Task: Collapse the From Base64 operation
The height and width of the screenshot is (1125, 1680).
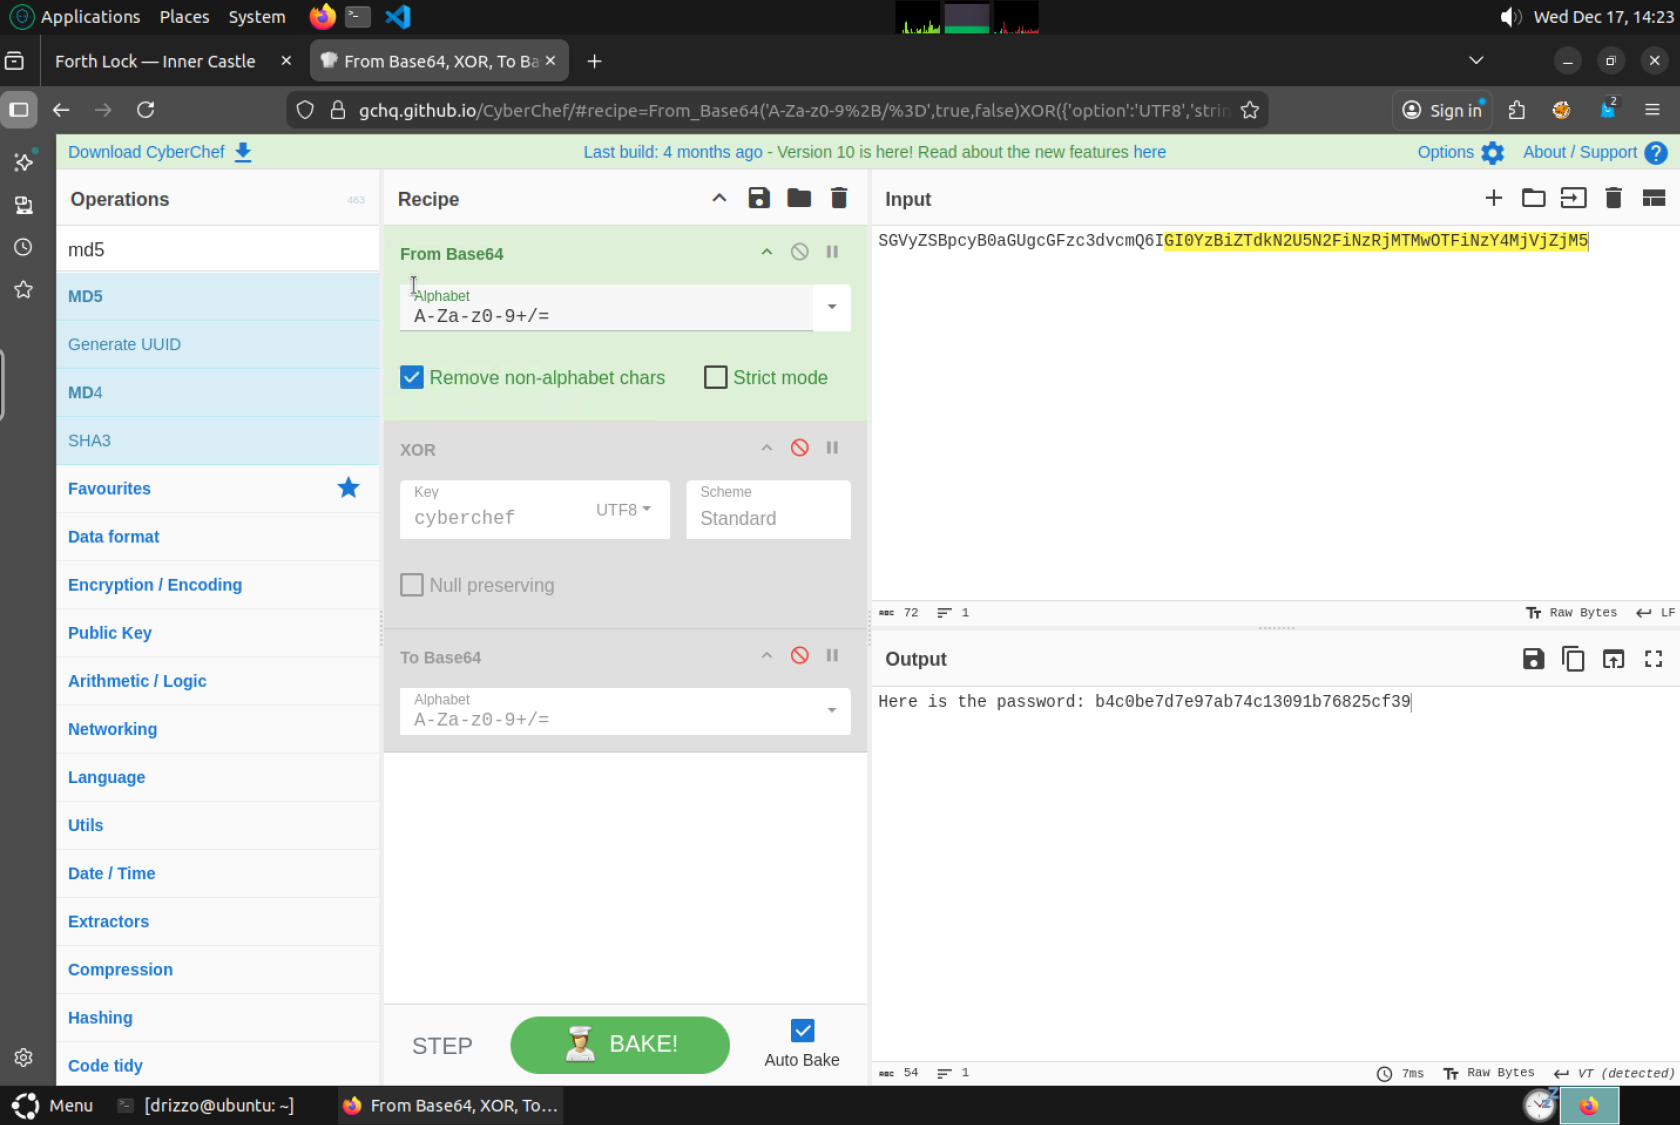Action: pos(767,252)
